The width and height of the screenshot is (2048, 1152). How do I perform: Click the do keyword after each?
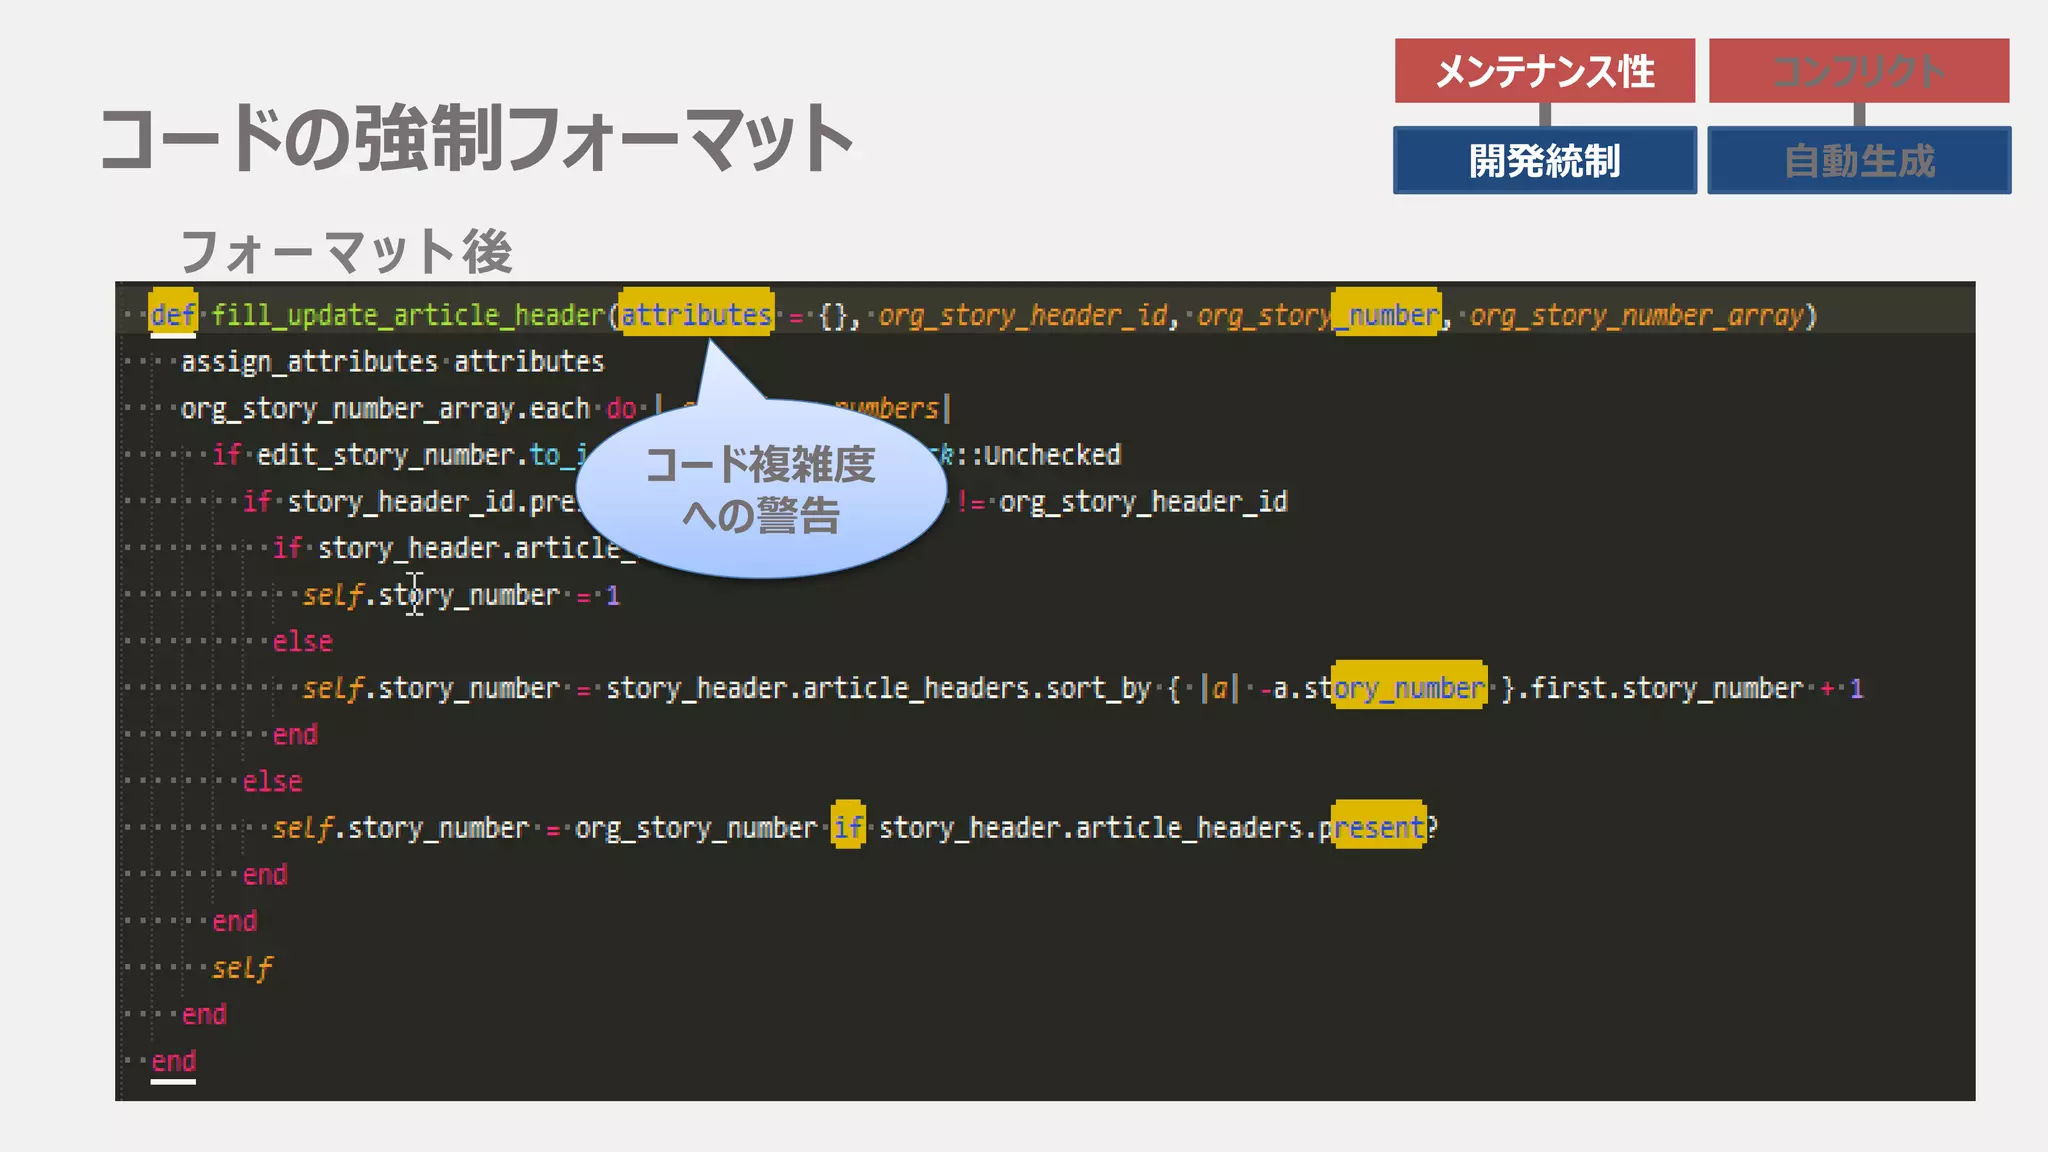(x=621, y=408)
